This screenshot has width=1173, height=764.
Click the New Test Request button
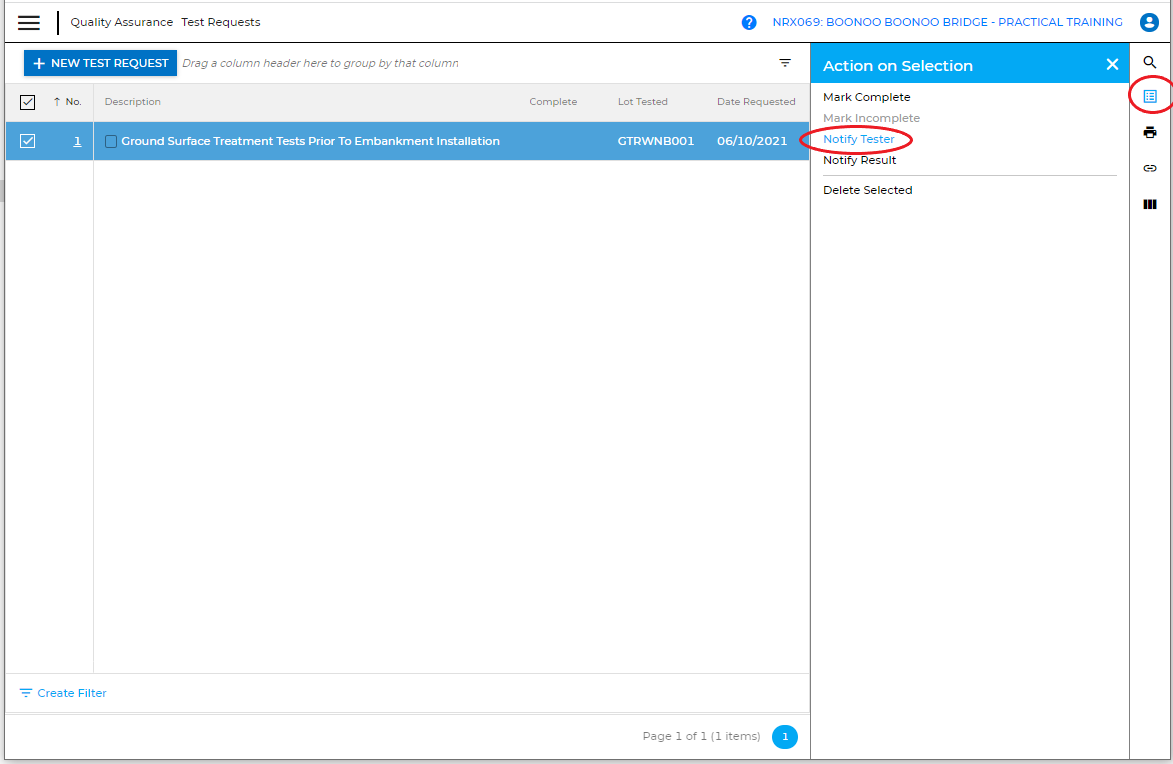[x=100, y=63]
